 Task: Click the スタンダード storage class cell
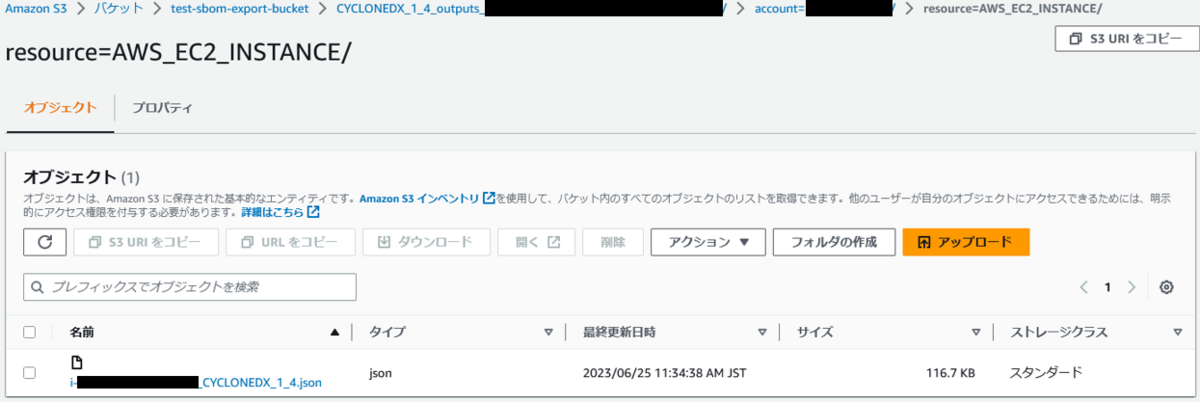[x=1046, y=373]
